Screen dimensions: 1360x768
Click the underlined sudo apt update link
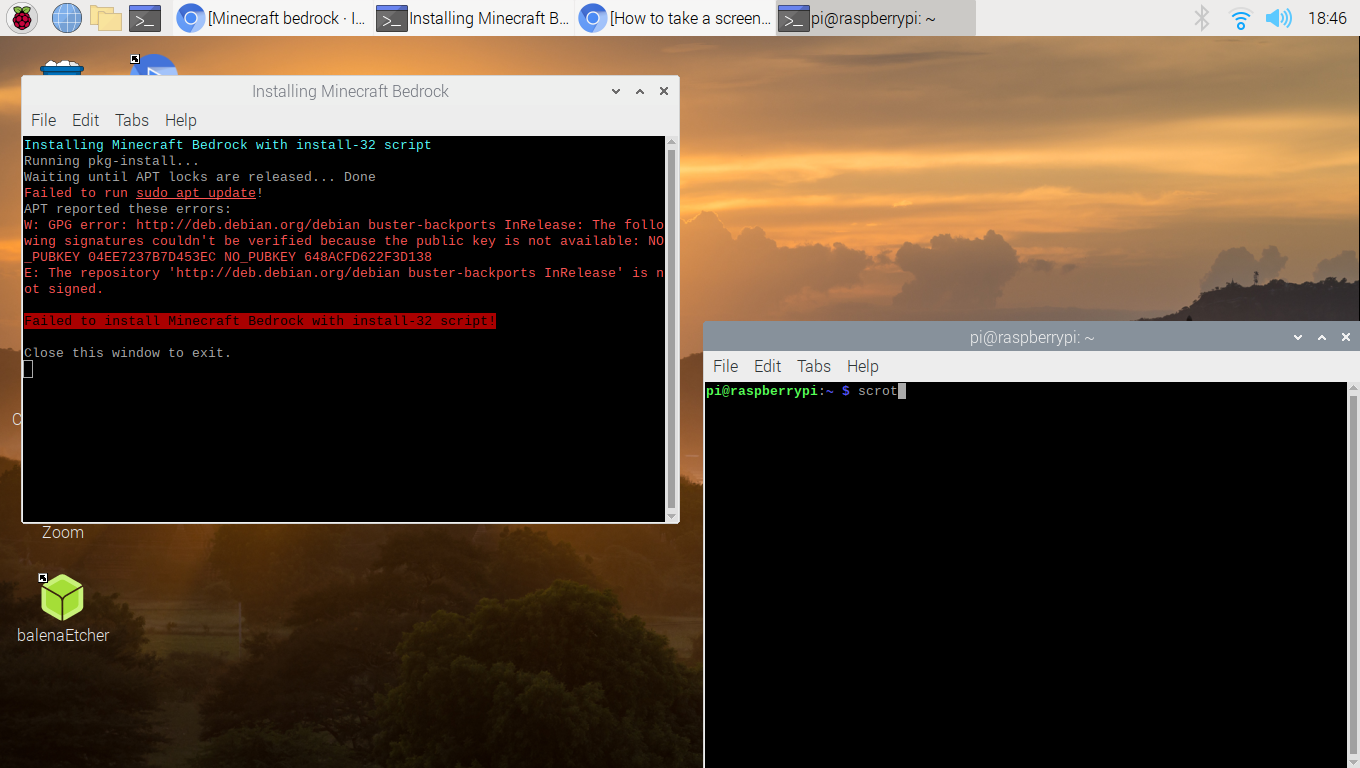coord(195,192)
